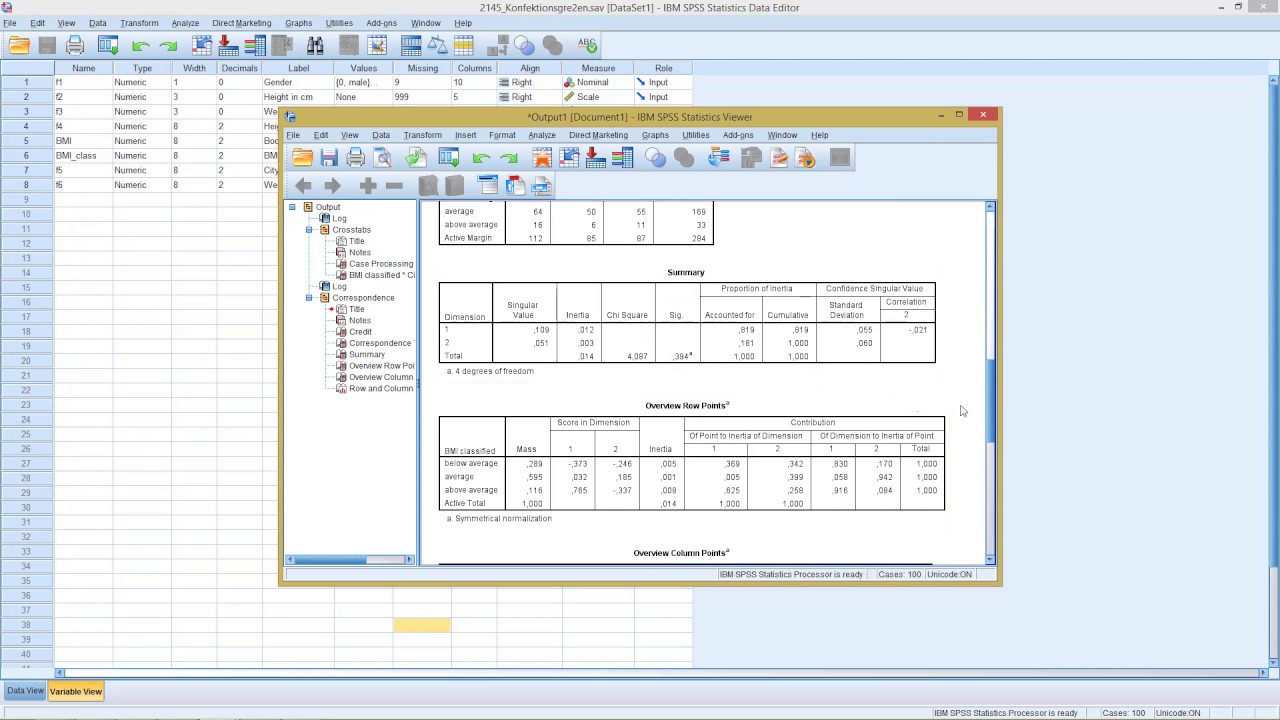The height and width of the screenshot is (720, 1280).
Task: Click the Label cell 'Height in cm'
Action: 298,97
